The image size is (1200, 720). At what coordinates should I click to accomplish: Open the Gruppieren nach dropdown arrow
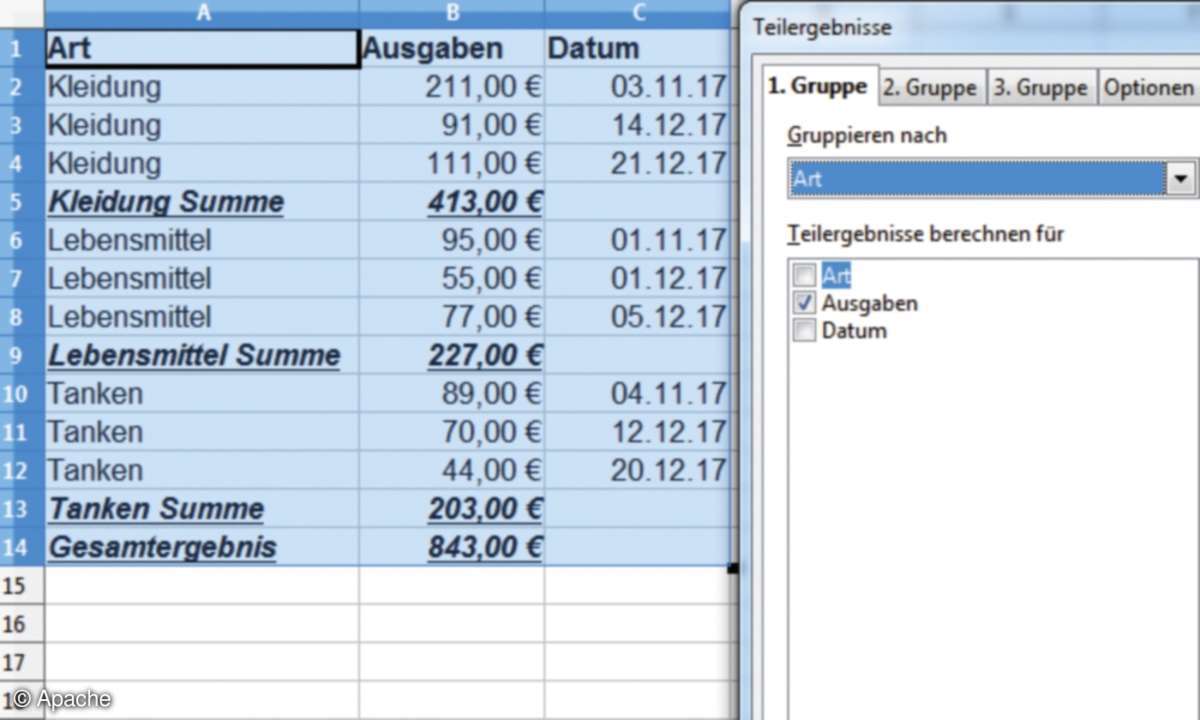coord(1182,179)
